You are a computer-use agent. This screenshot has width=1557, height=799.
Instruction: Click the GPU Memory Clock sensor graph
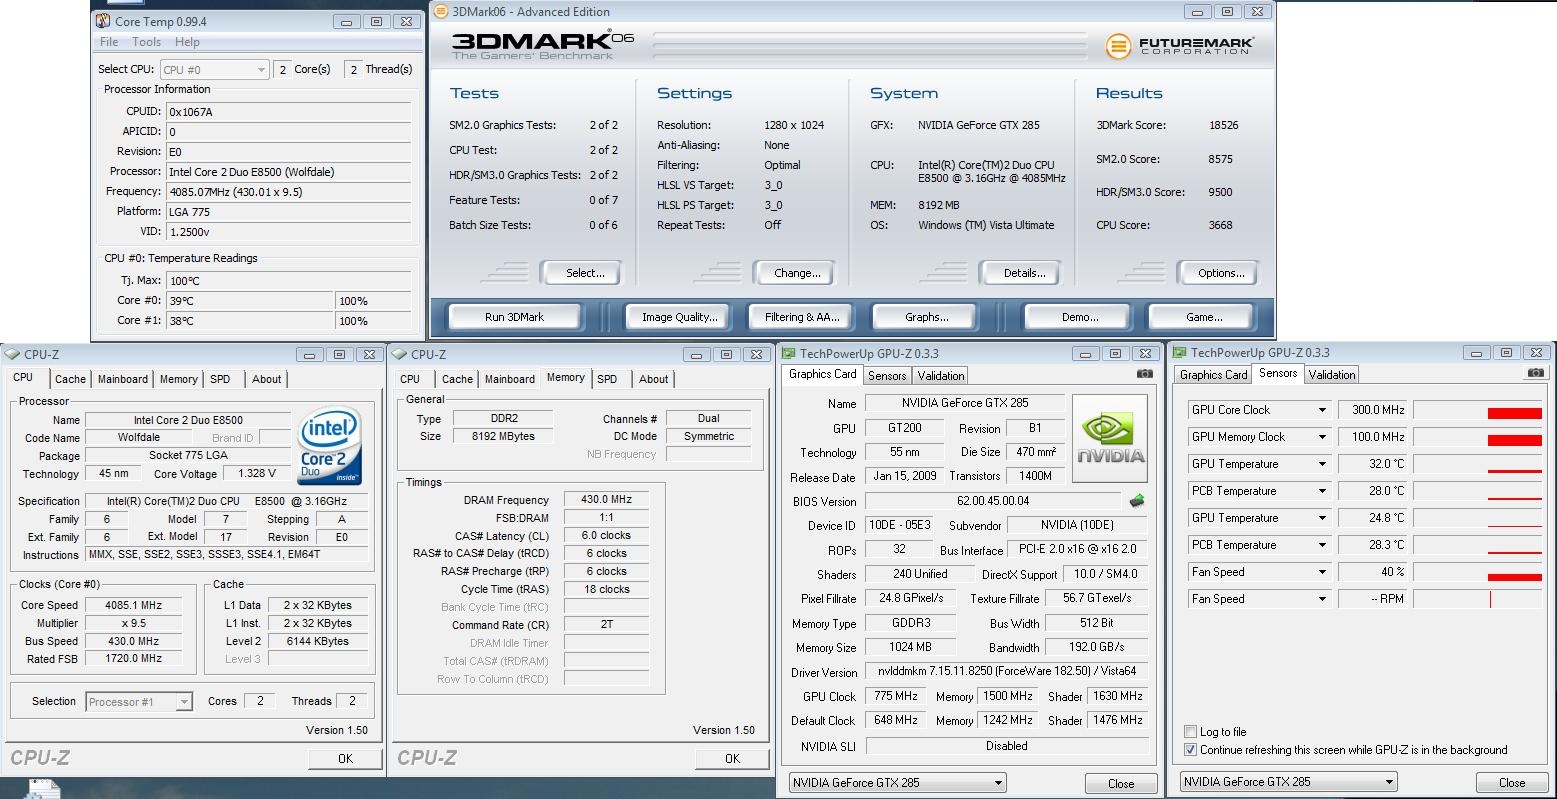coord(1478,437)
